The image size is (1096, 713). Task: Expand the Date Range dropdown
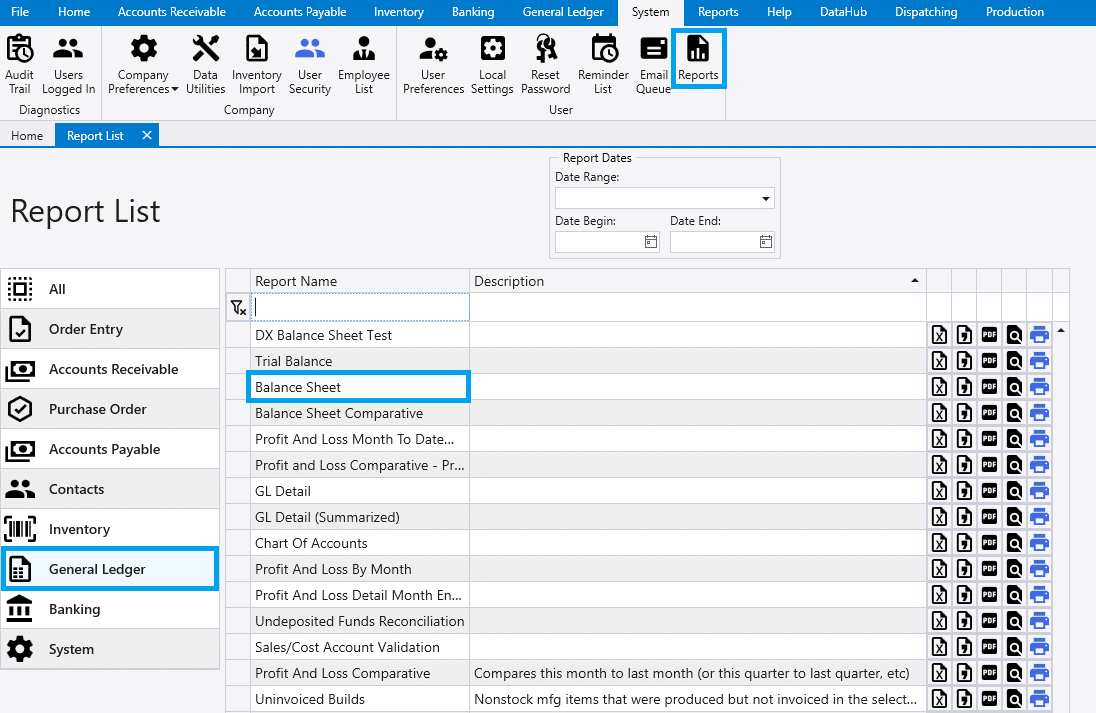pos(766,199)
